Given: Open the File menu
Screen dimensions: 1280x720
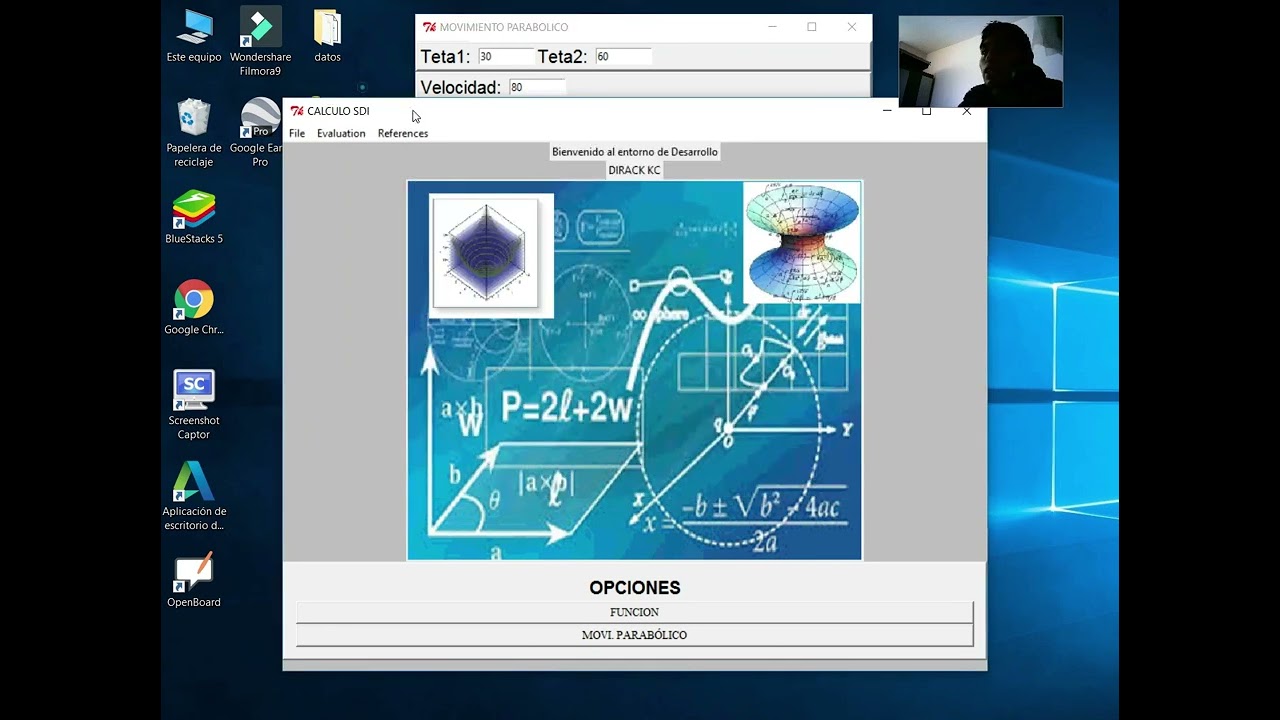Looking at the screenshot, I should (297, 133).
